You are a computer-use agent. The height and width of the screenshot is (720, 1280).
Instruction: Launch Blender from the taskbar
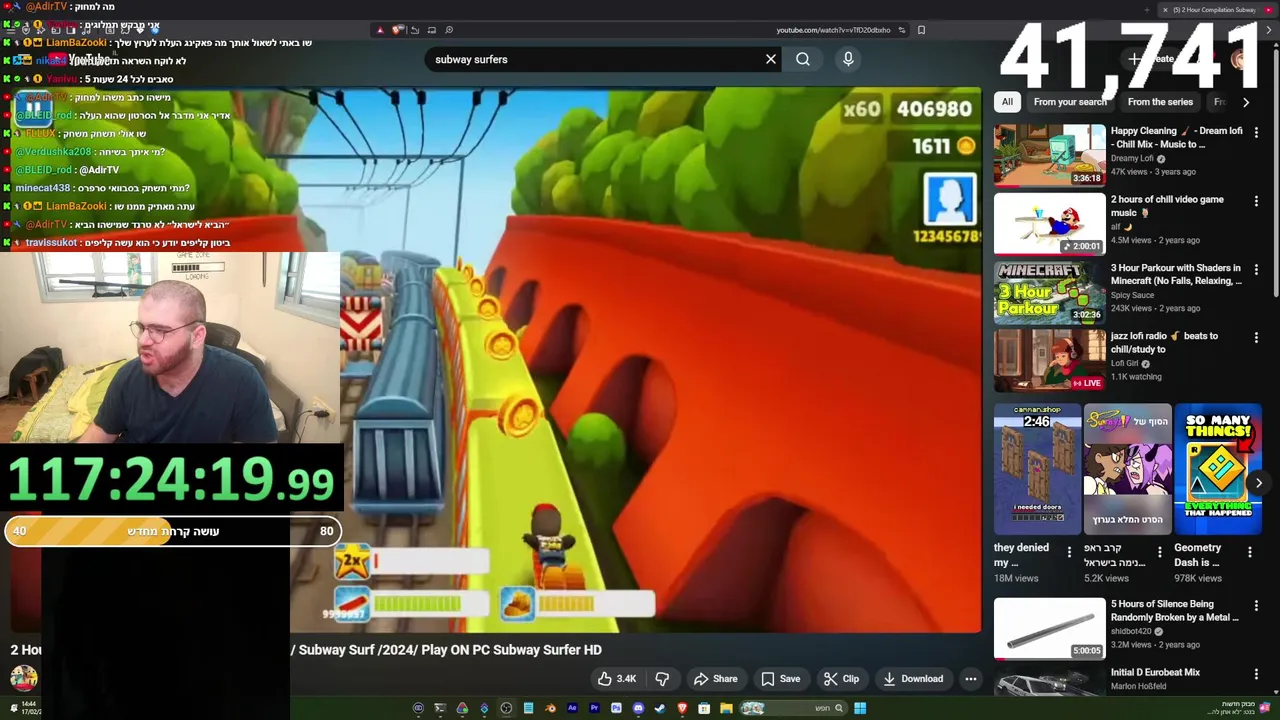coord(550,708)
